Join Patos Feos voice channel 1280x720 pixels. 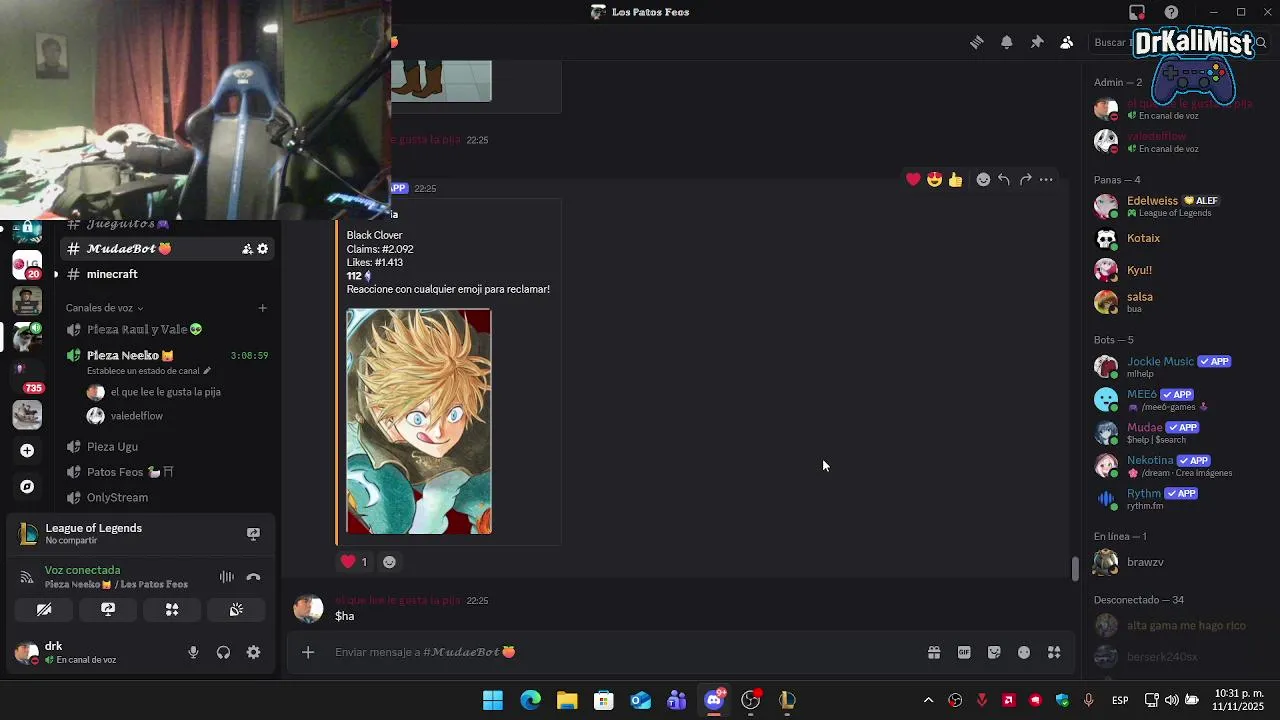[x=167, y=472]
